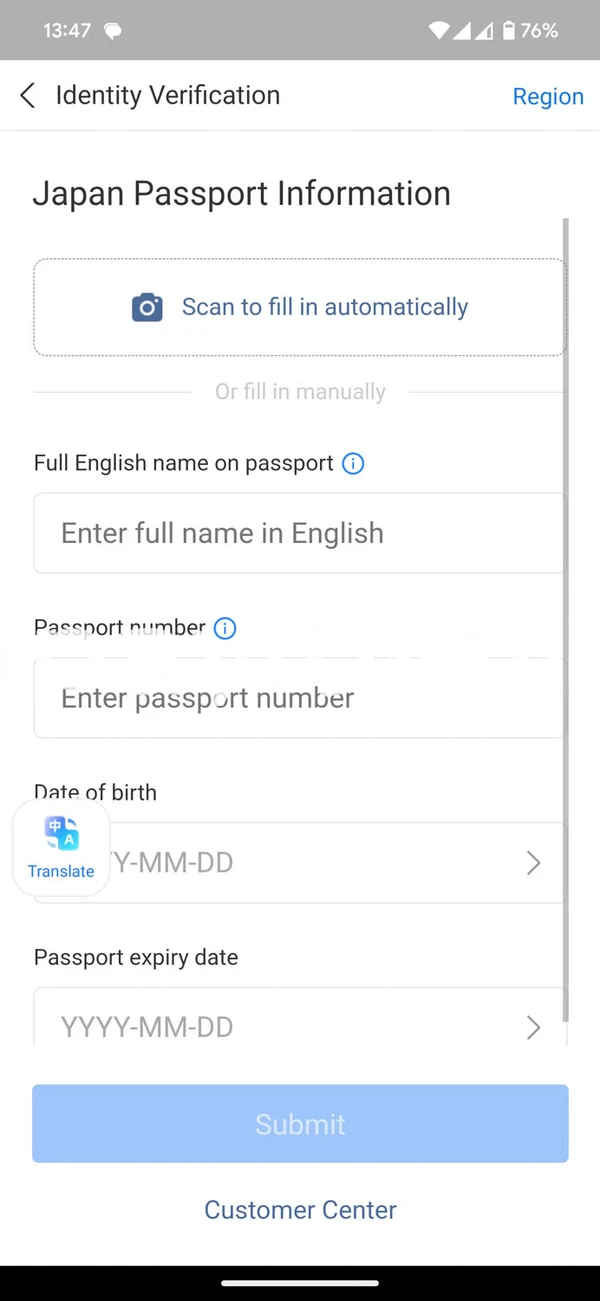Image resolution: width=600 pixels, height=1301 pixels.
Task: Expand the Passport expiry date chevron
Action: tap(534, 1027)
